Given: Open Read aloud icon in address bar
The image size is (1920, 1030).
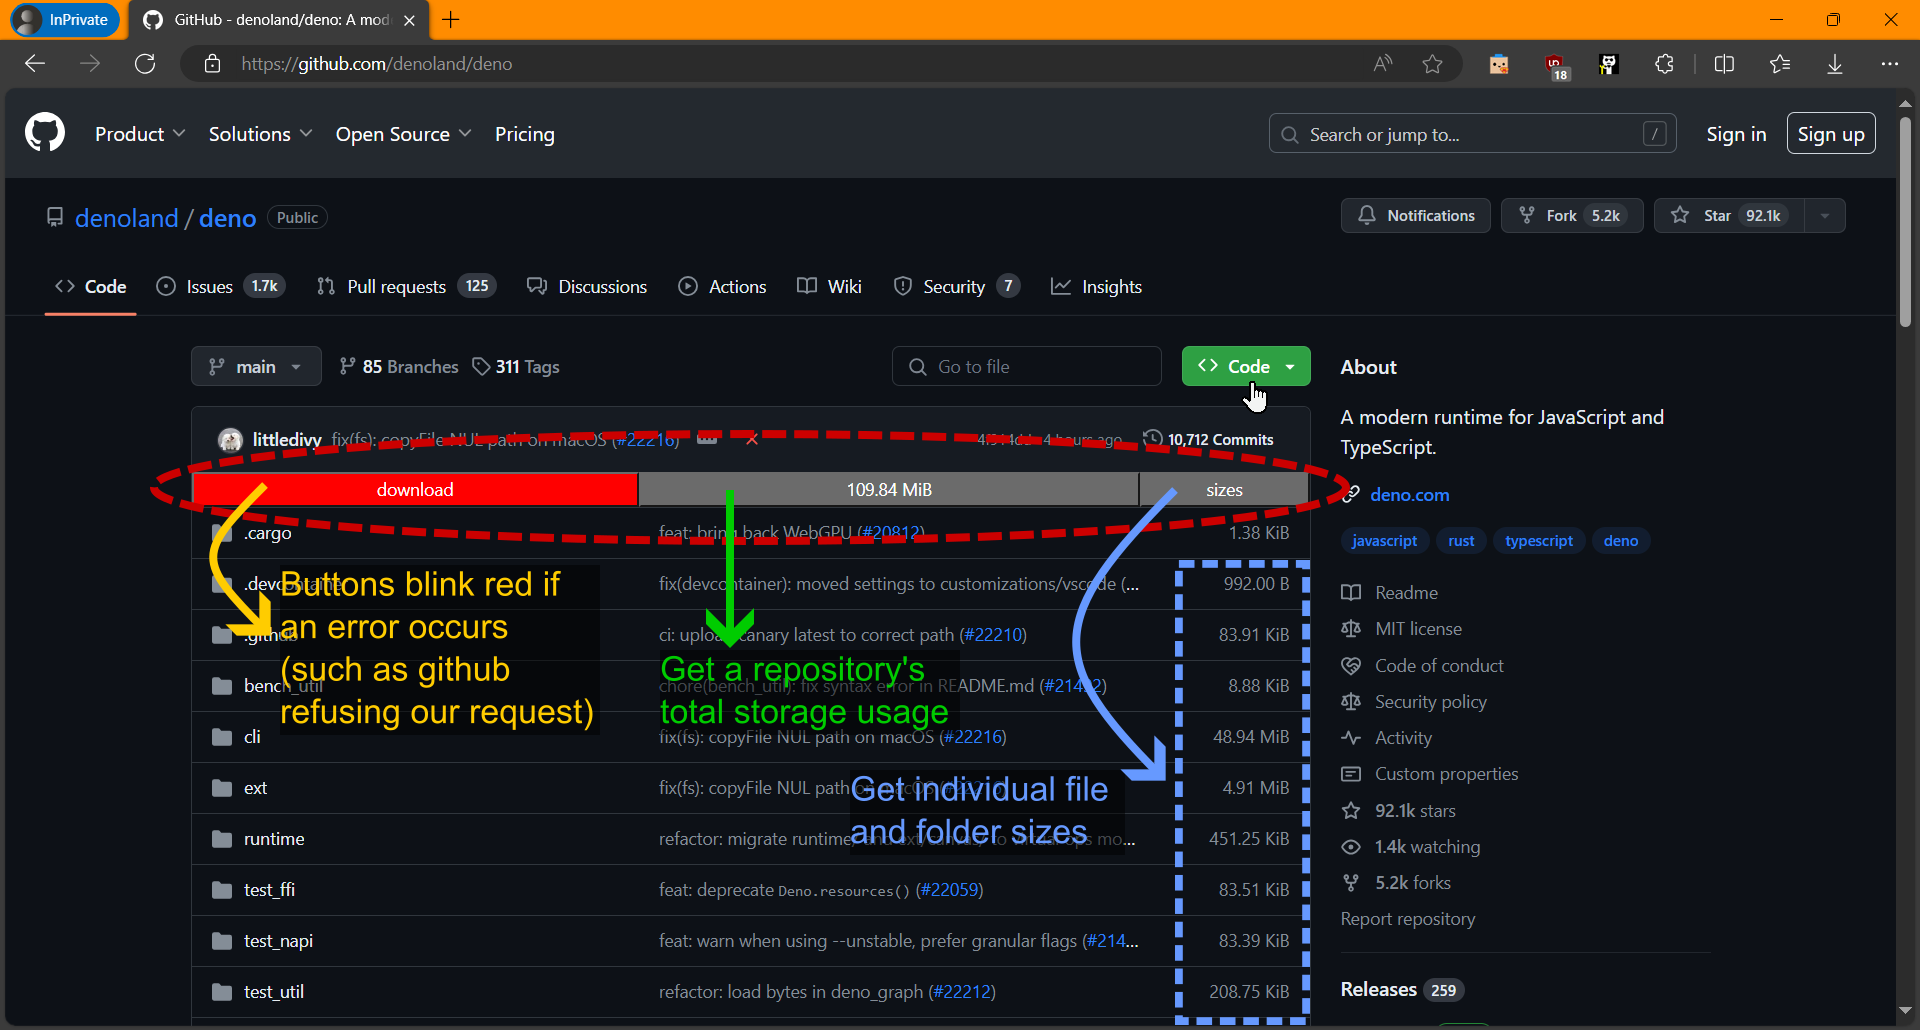Looking at the screenshot, I should pos(1383,64).
